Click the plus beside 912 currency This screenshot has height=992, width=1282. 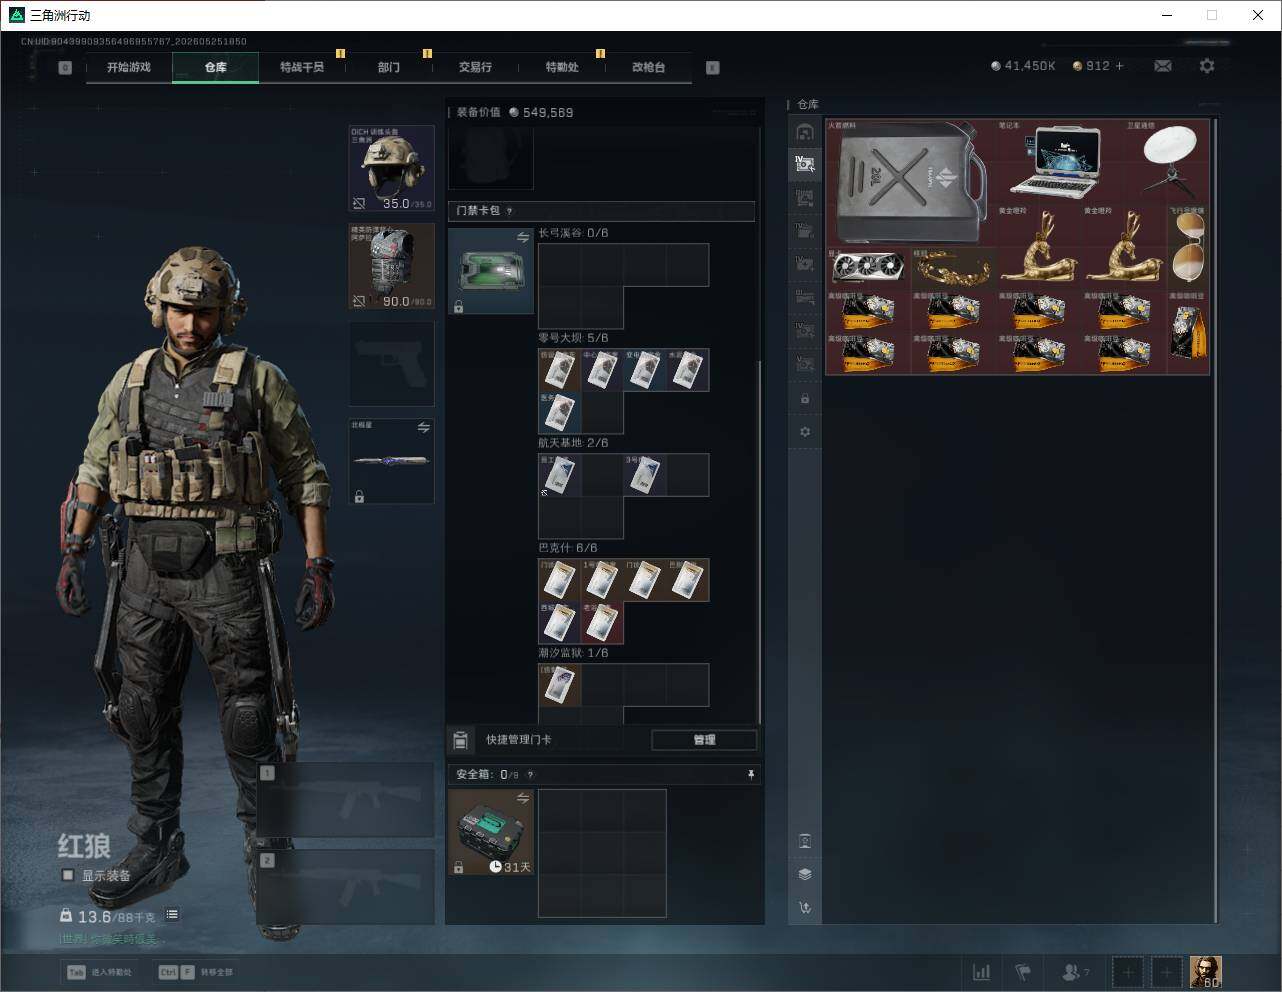pyautogui.click(x=1120, y=66)
